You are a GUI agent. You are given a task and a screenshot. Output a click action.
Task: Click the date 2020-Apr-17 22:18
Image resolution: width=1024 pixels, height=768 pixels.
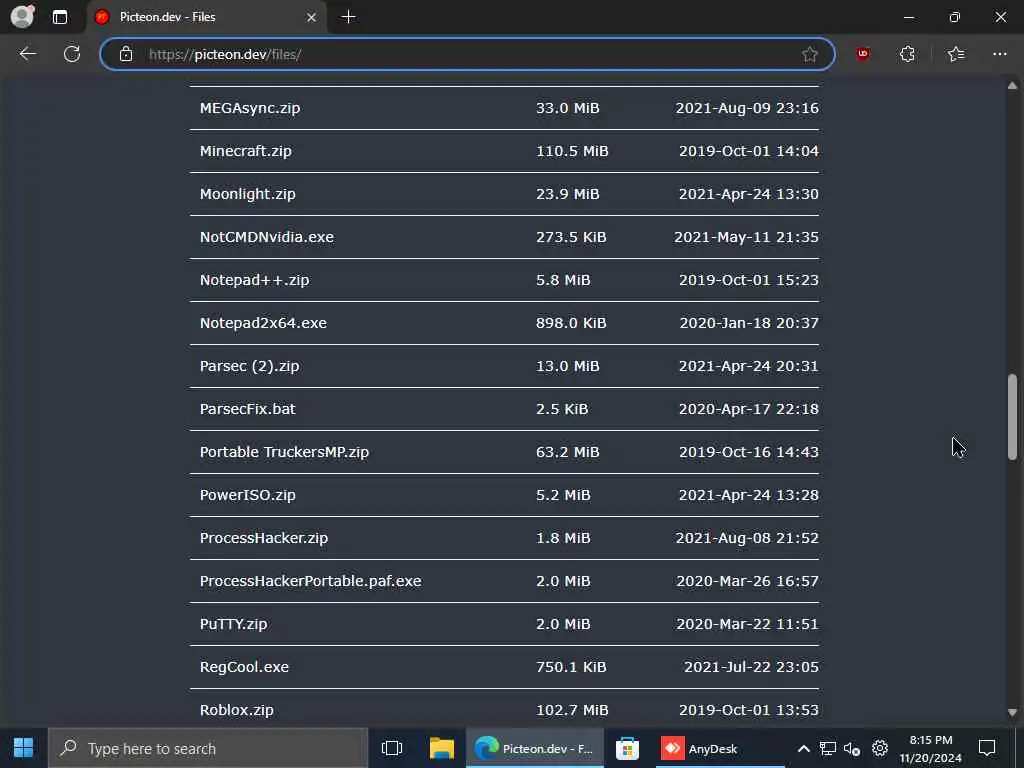[x=748, y=409]
